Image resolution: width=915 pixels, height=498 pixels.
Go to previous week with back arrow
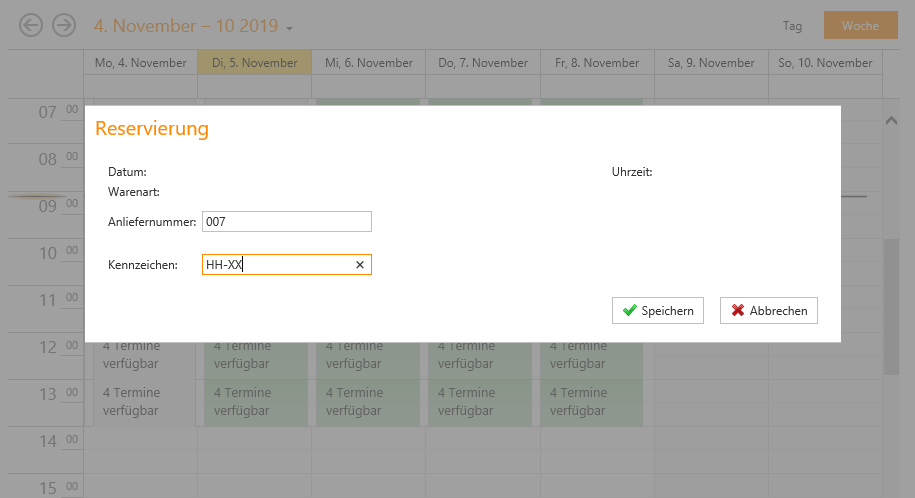pyautogui.click(x=31, y=25)
